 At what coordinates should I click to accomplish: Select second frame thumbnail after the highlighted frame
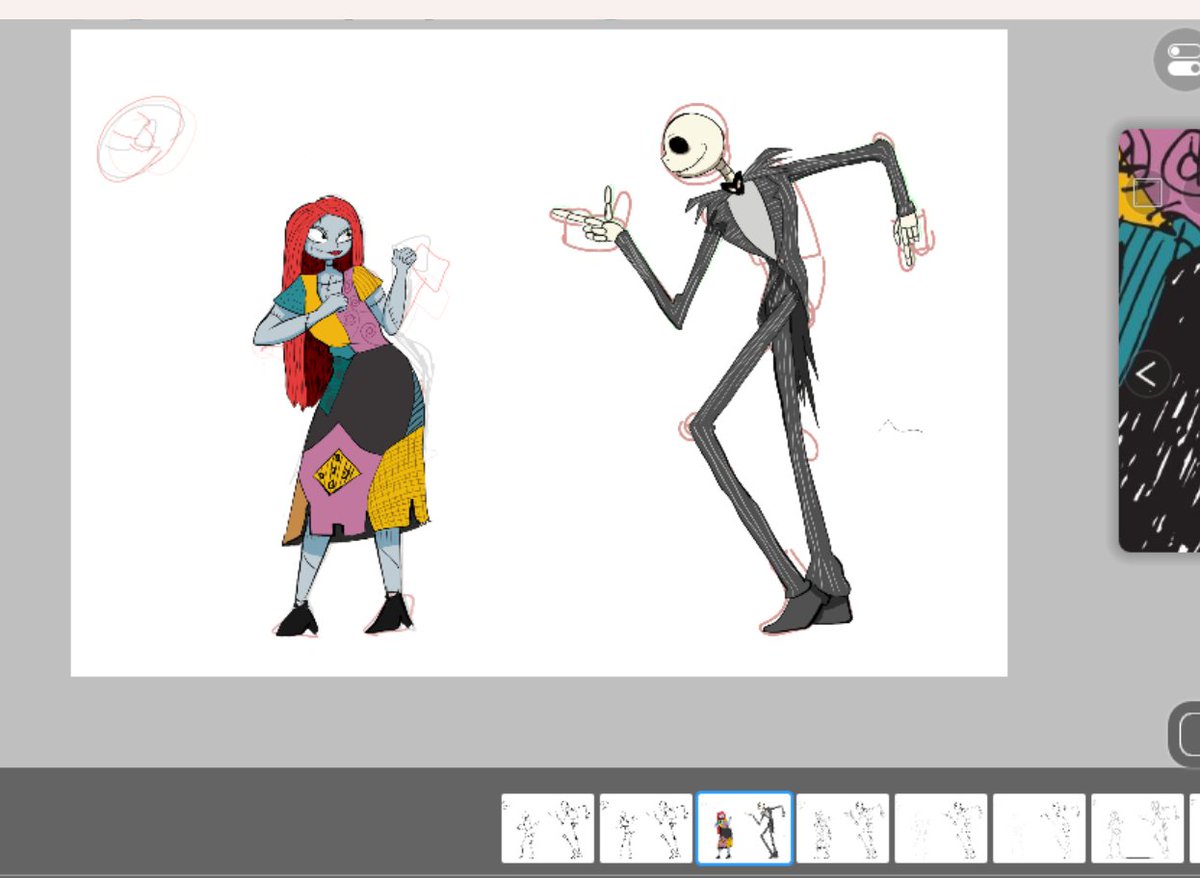[x=940, y=828]
